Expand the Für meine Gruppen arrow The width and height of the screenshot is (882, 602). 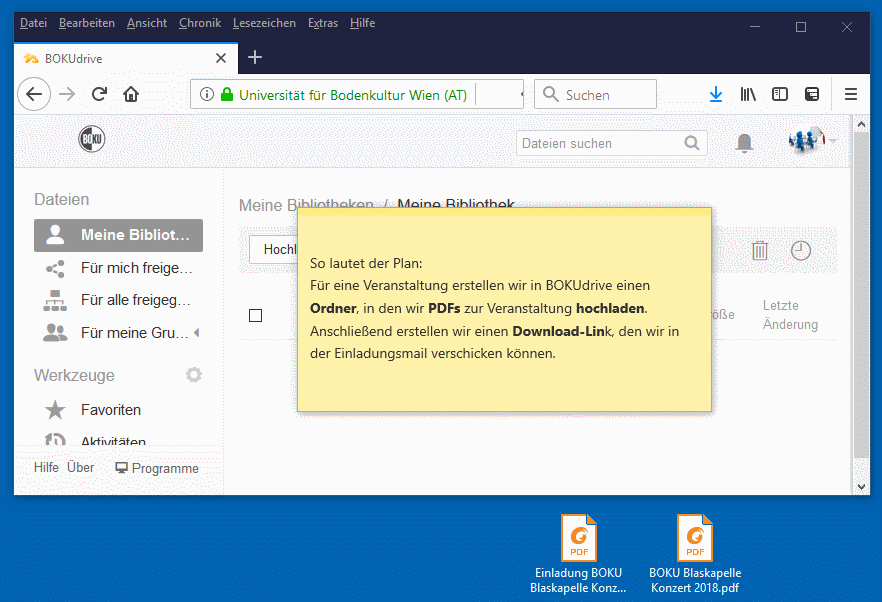coord(197,333)
